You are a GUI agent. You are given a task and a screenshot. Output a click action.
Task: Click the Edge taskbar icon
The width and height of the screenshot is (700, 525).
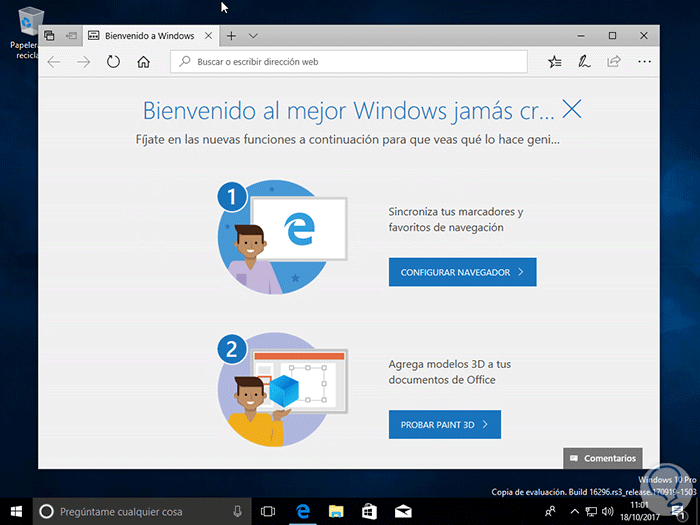point(303,512)
